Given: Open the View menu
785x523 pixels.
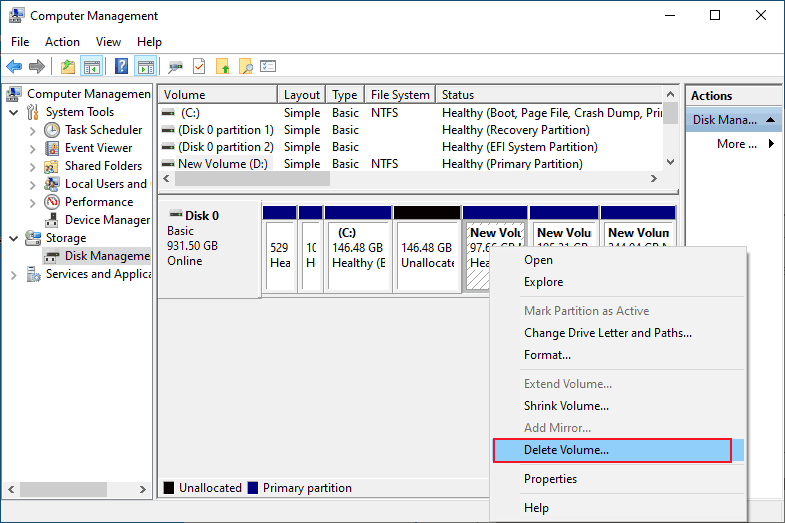Looking at the screenshot, I should pos(108,42).
